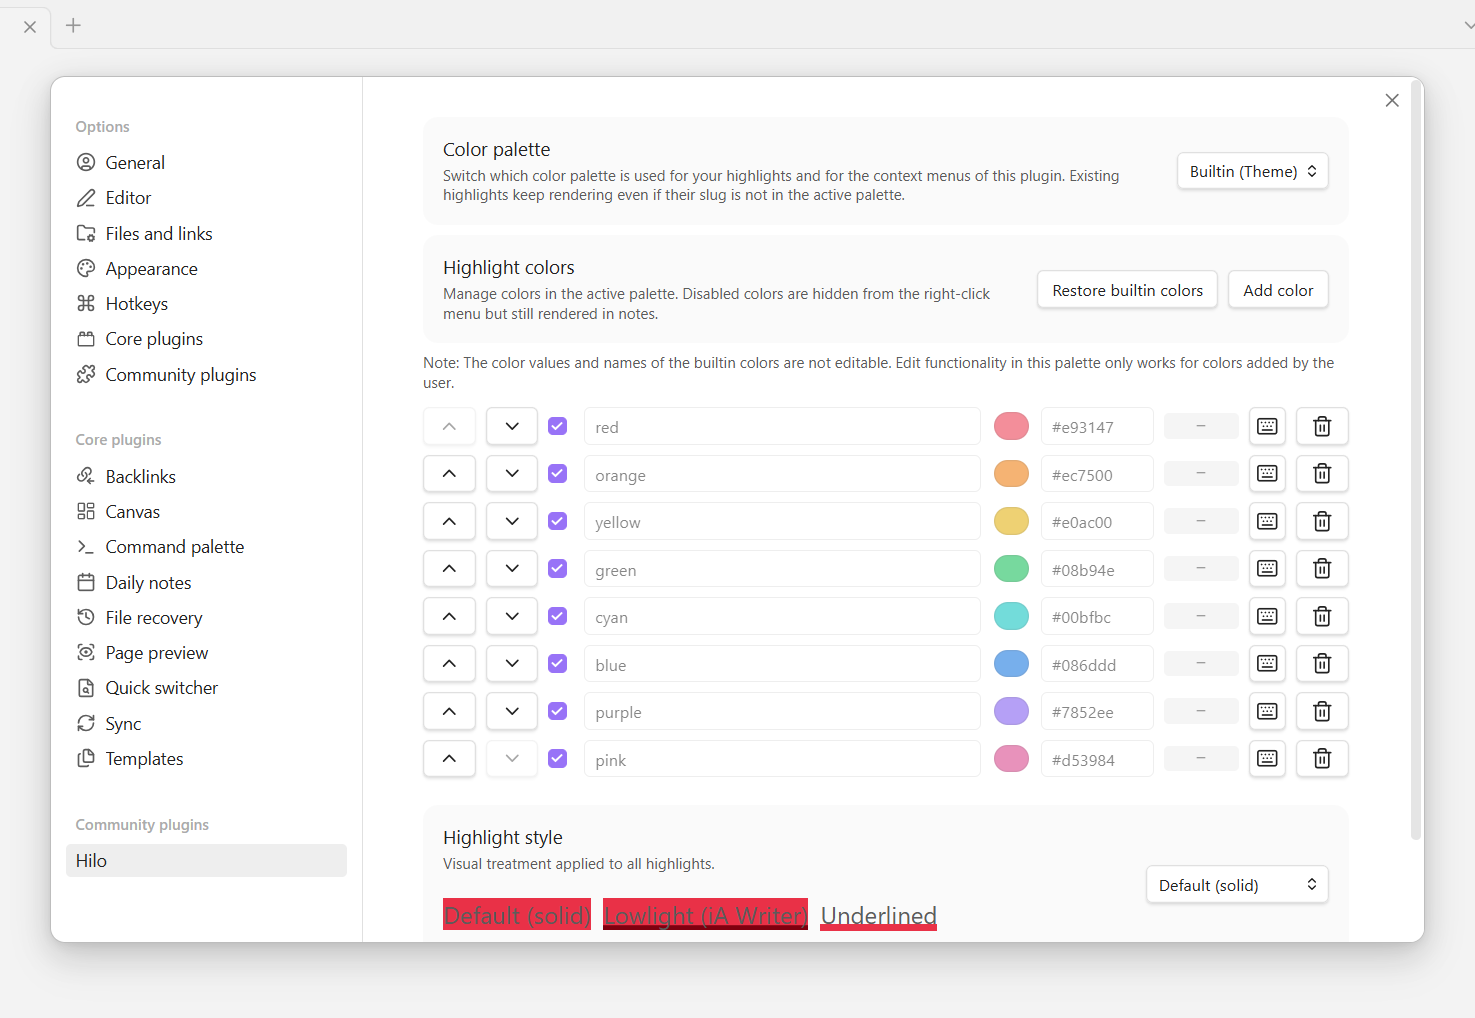The image size is (1475, 1018).
Task: Move blue up with the arrow button
Action: pyautogui.click(x=449, y=664)
